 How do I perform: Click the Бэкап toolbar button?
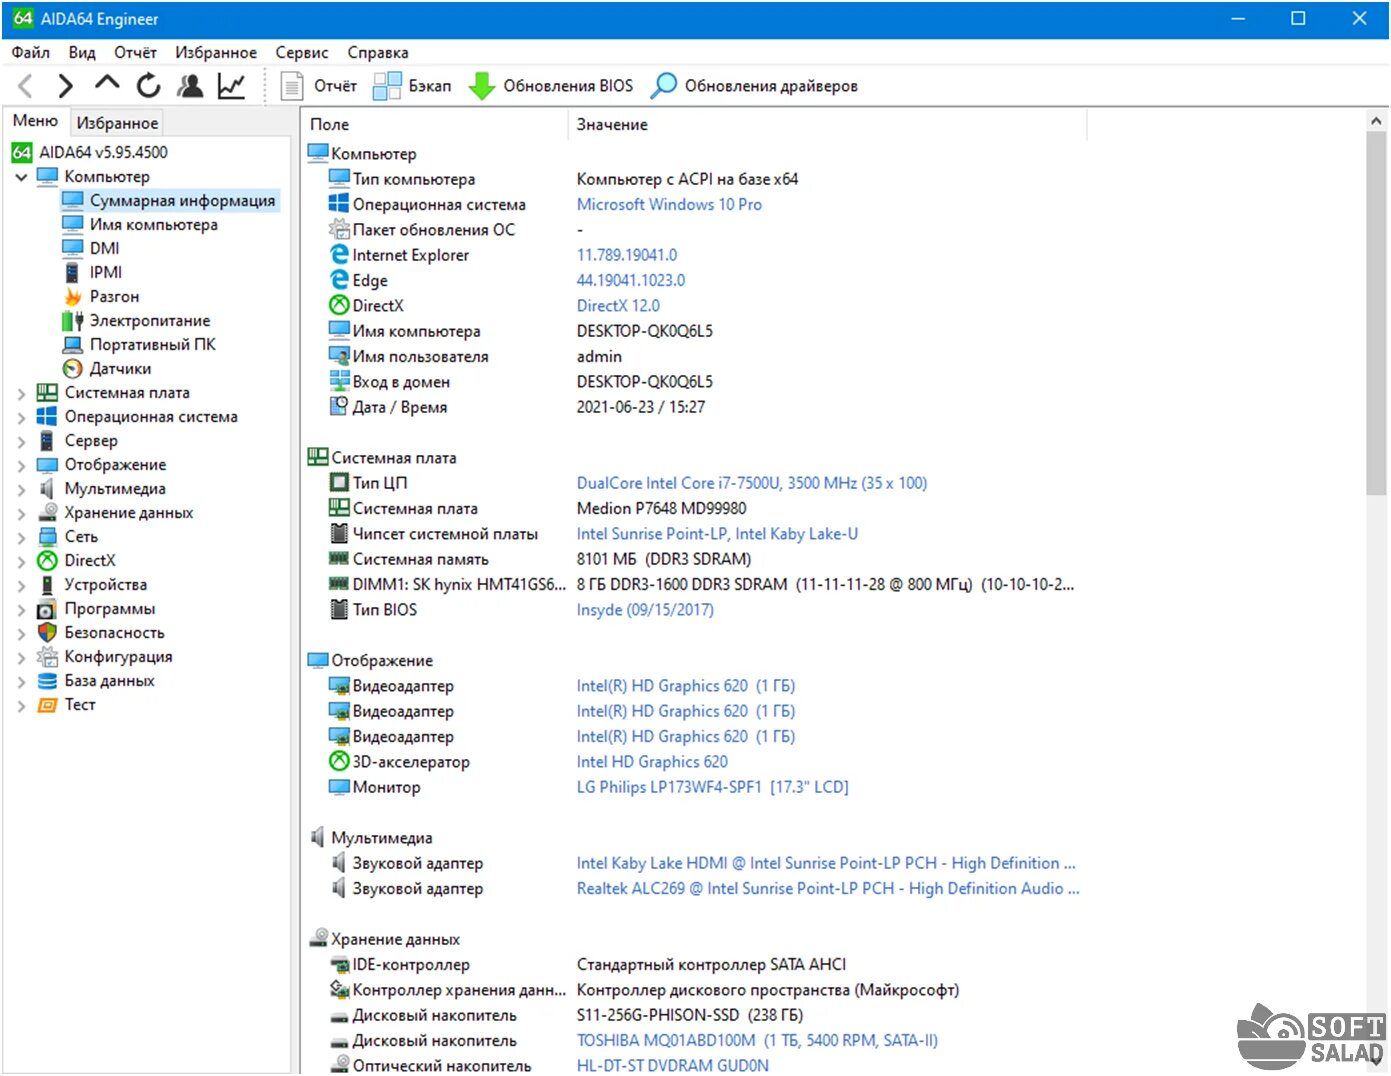(x=412, y=86)
